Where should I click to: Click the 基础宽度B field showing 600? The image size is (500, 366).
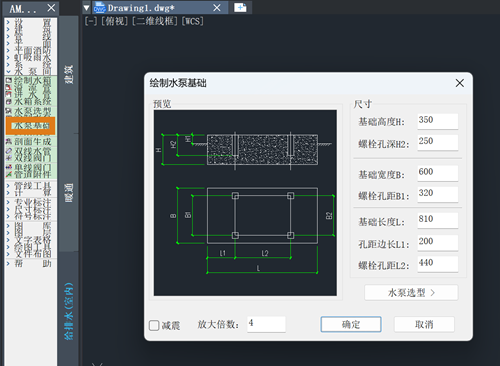click(x=438, y=173)
